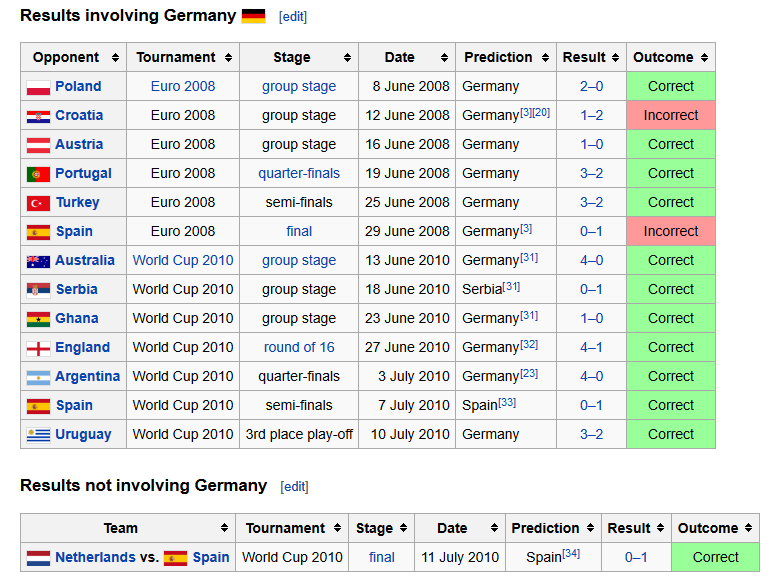The image size is (772, 583).
Task: Click the red Incorrect cell for Spain
Action: pyautogui.click(x=670, y=232)
